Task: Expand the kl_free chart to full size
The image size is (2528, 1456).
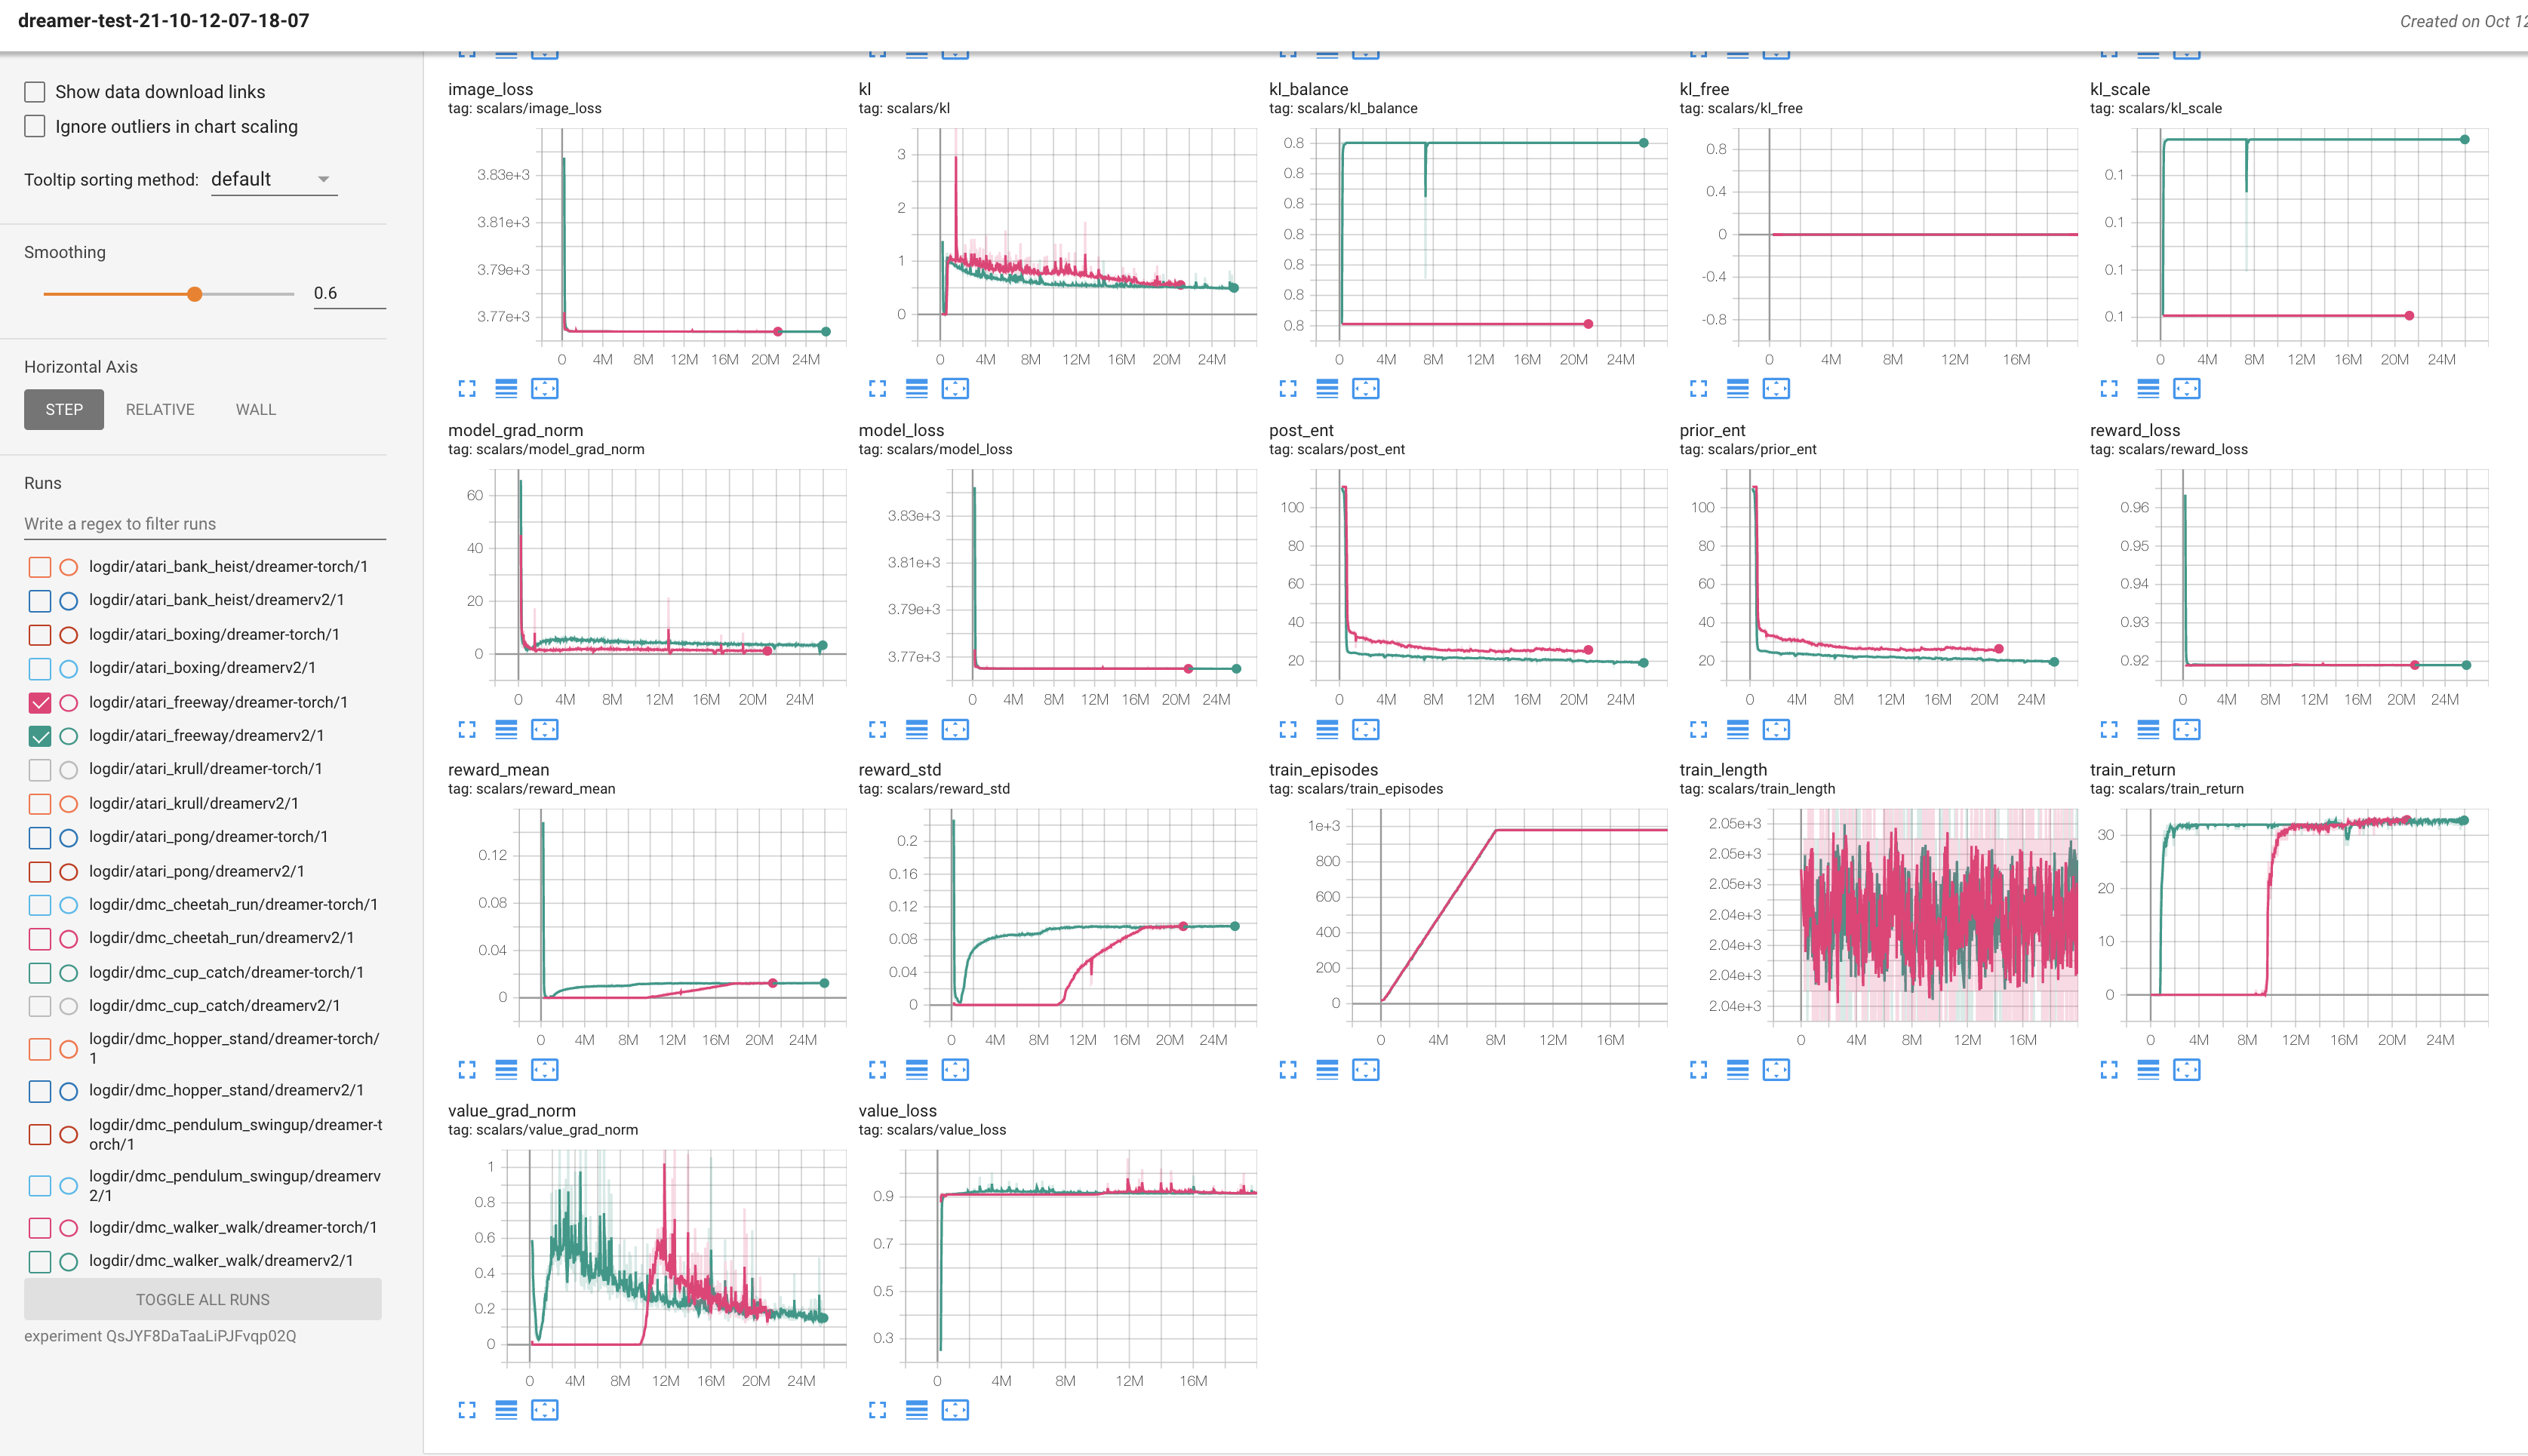Action: (x=1698, y=388)
